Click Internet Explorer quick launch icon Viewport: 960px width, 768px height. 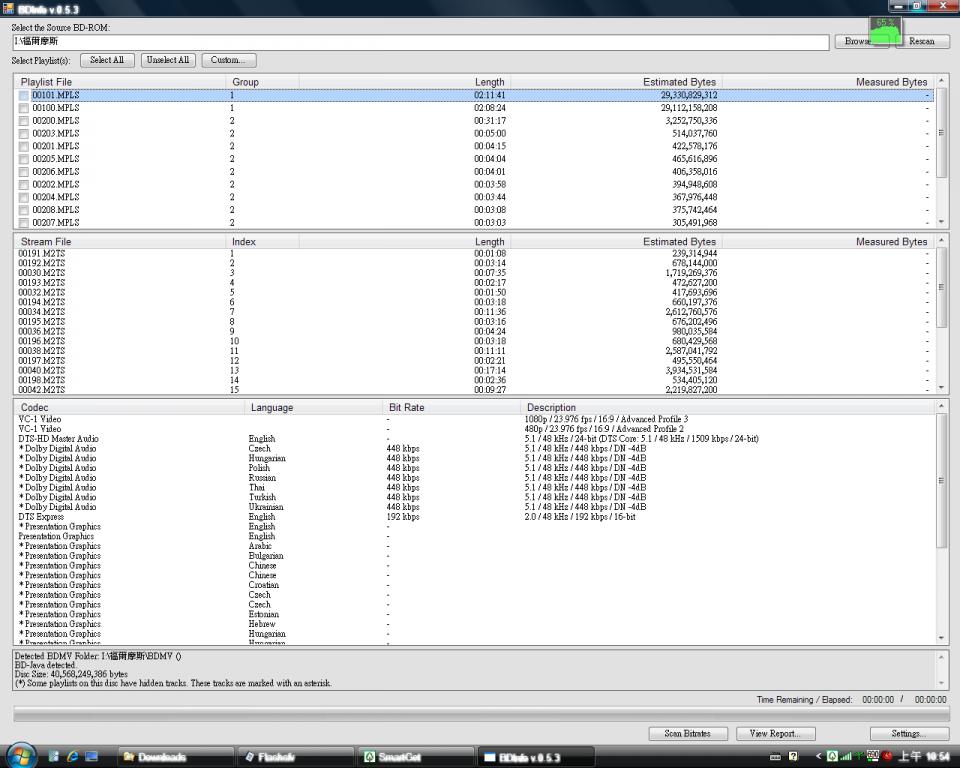click(73, 756)
